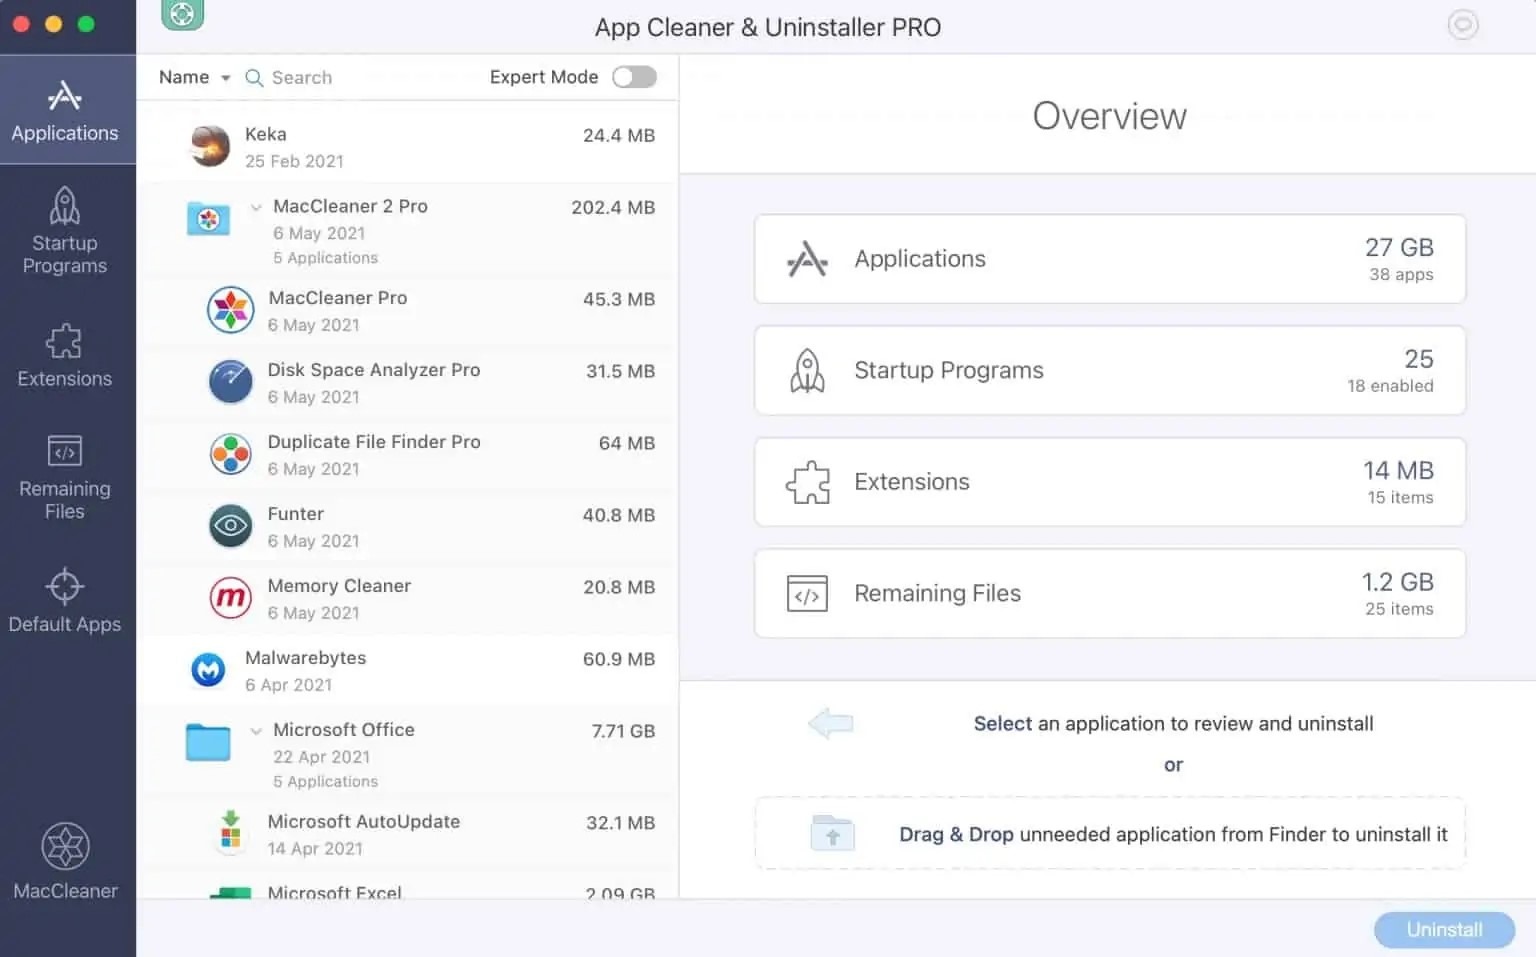Image resolution: width=1536 pixels, height=957 pixels.
Task: Open the Extensions overview card
Action: pos(1110,482)
